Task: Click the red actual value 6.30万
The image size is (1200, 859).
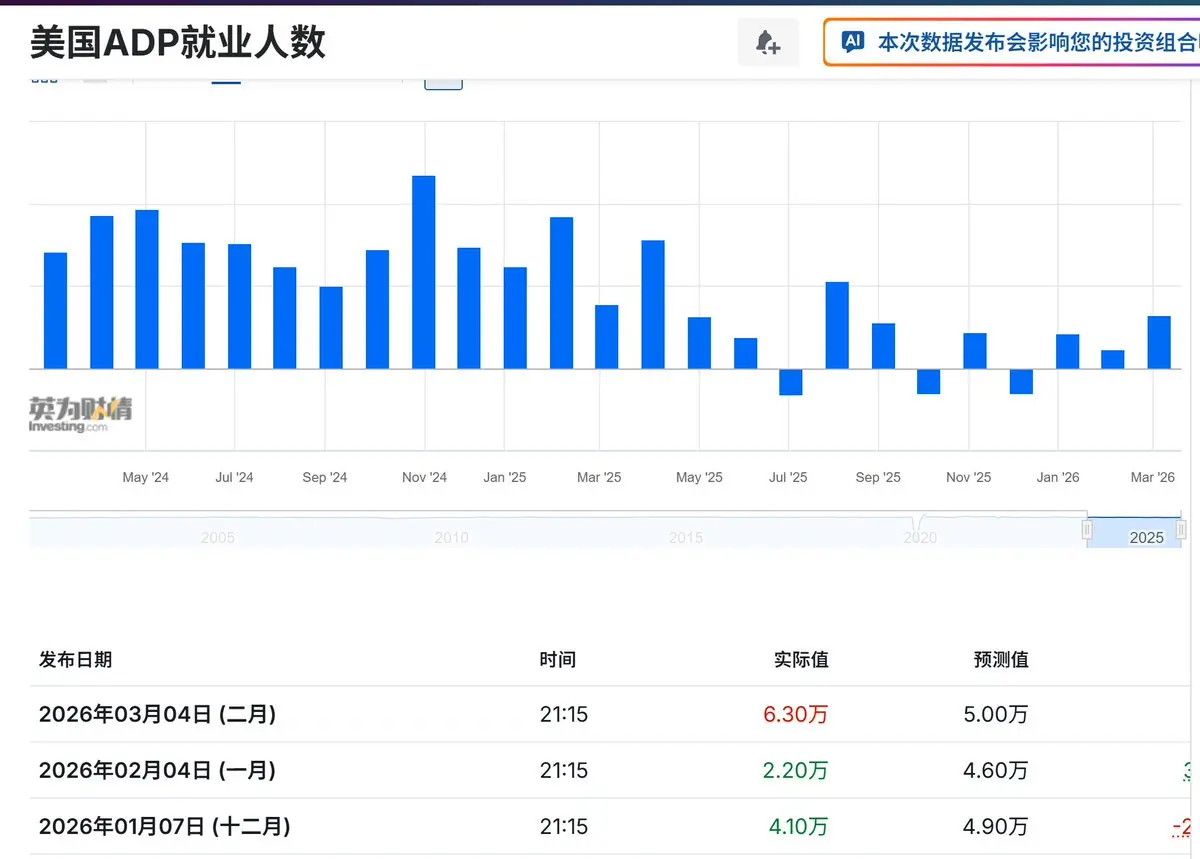Action: [795, 715]
